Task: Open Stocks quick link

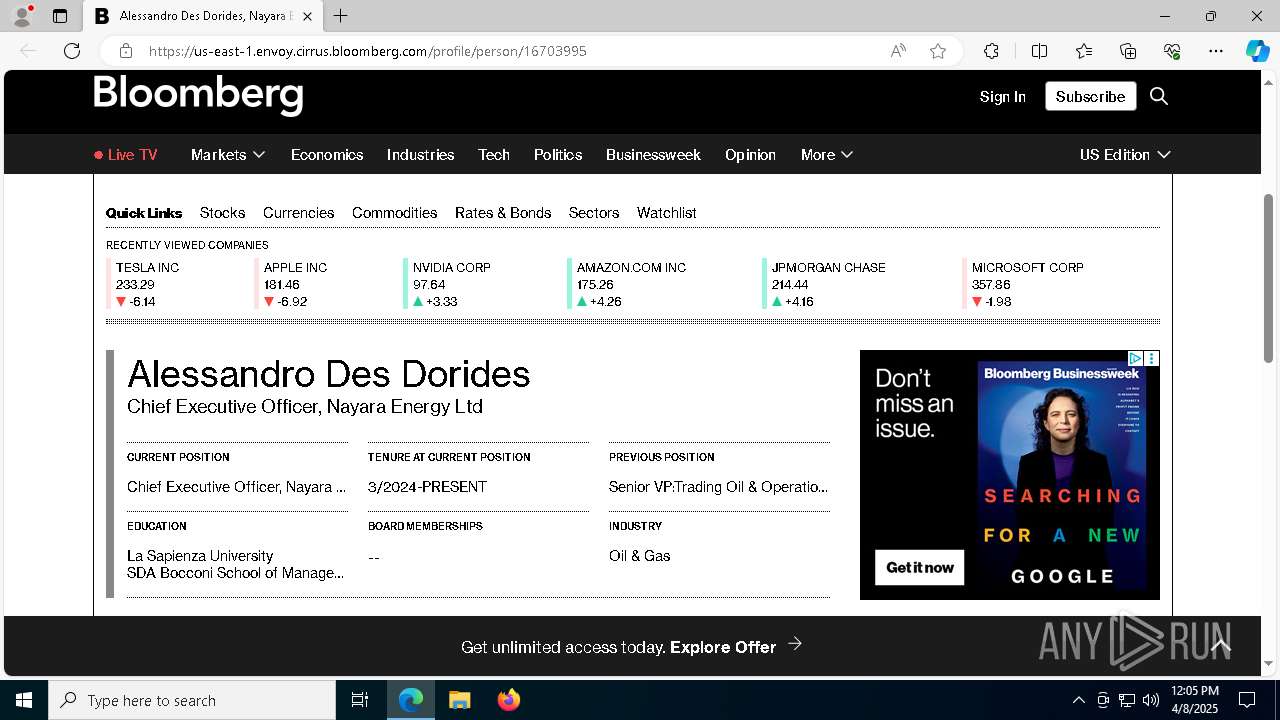Action: click(222, 213)
